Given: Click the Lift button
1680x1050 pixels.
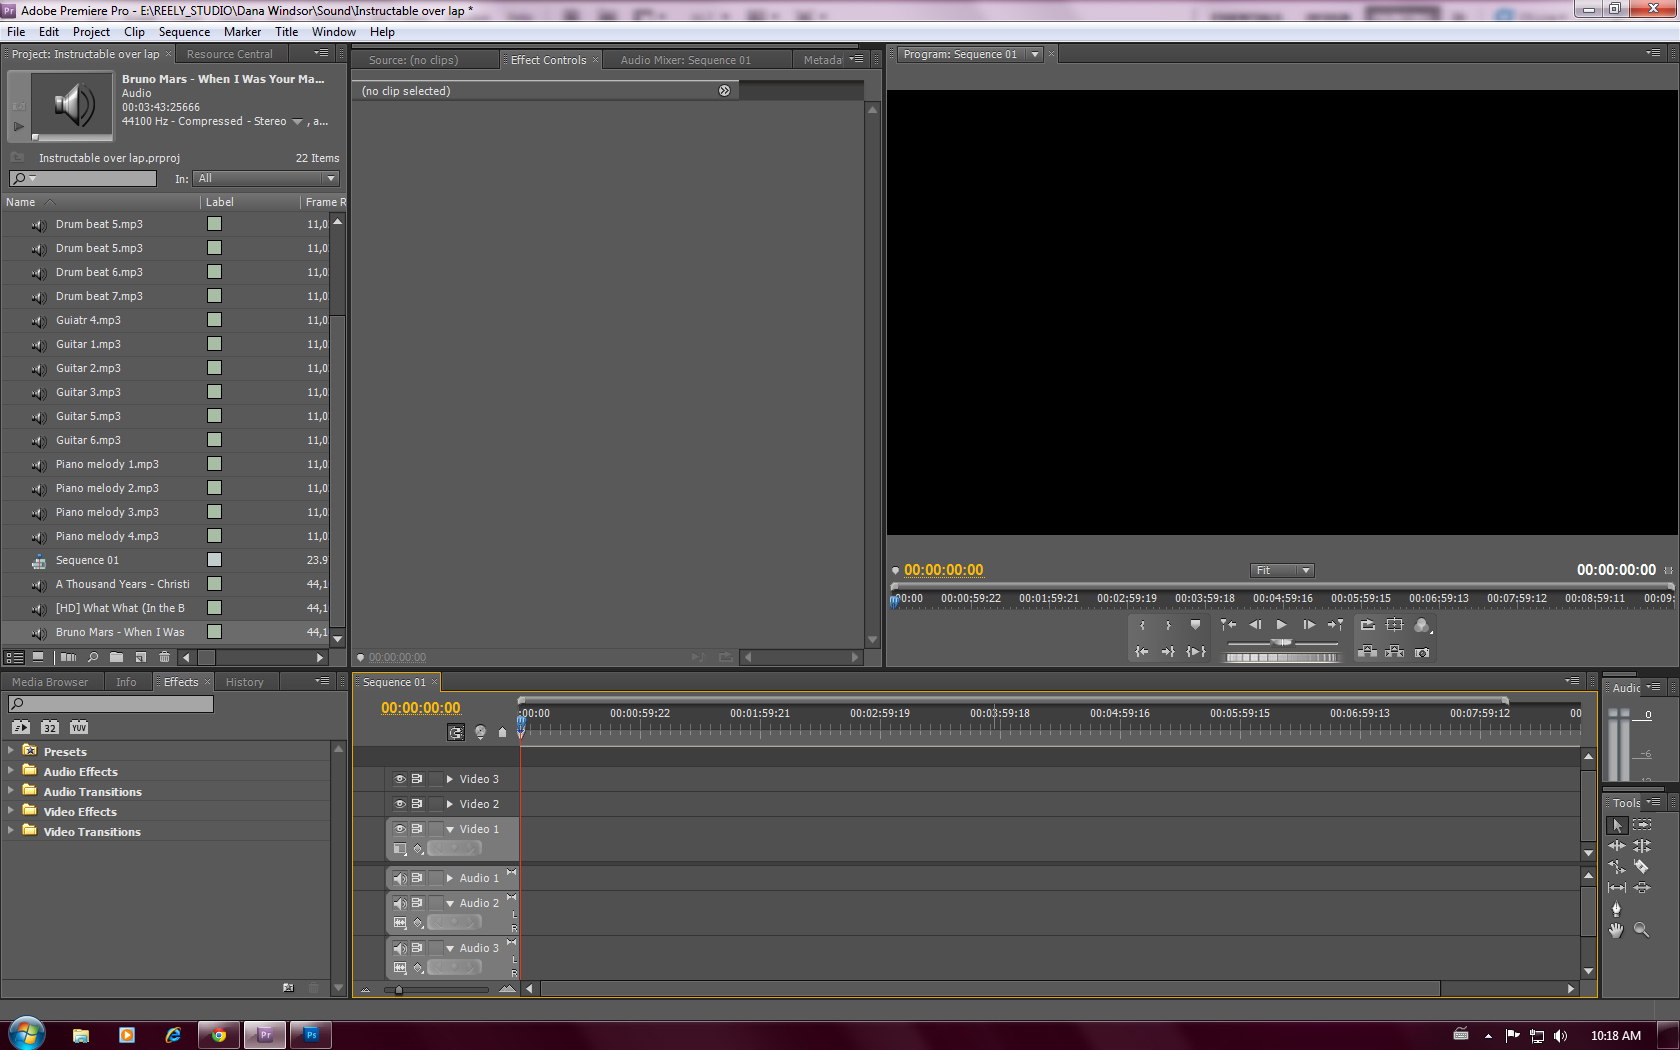Looking at the screenshot, I should 1368,652.
